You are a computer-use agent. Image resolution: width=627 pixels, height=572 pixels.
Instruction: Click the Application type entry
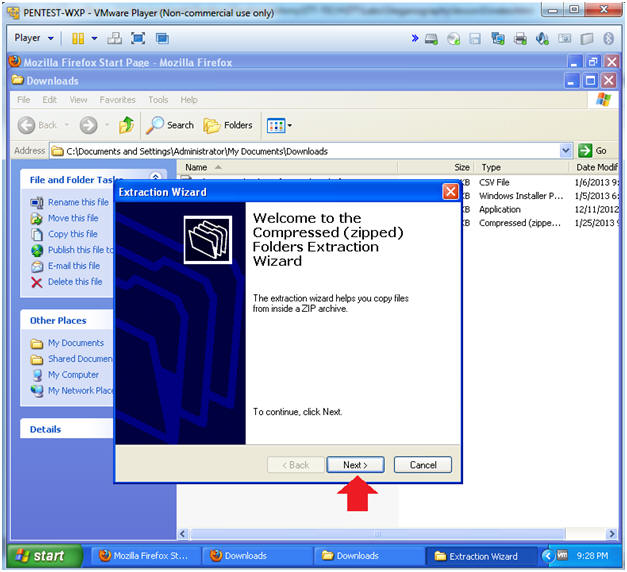click(500, 210)
